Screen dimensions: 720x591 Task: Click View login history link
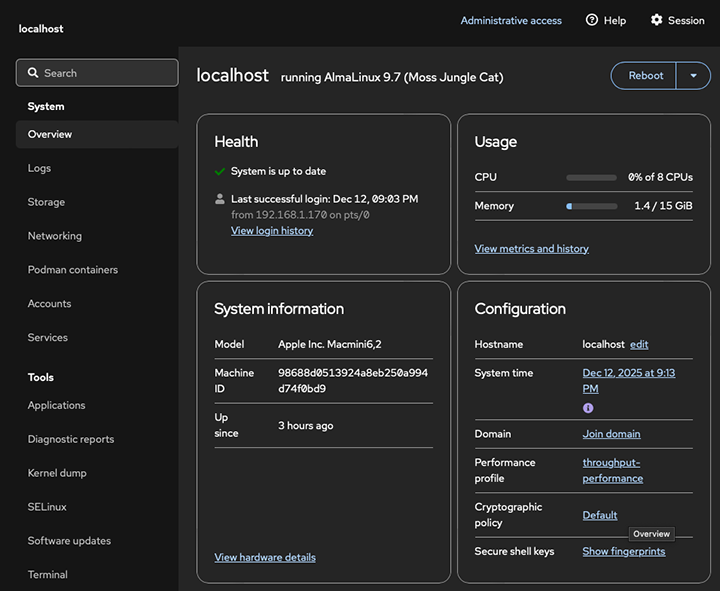point(272,231)
